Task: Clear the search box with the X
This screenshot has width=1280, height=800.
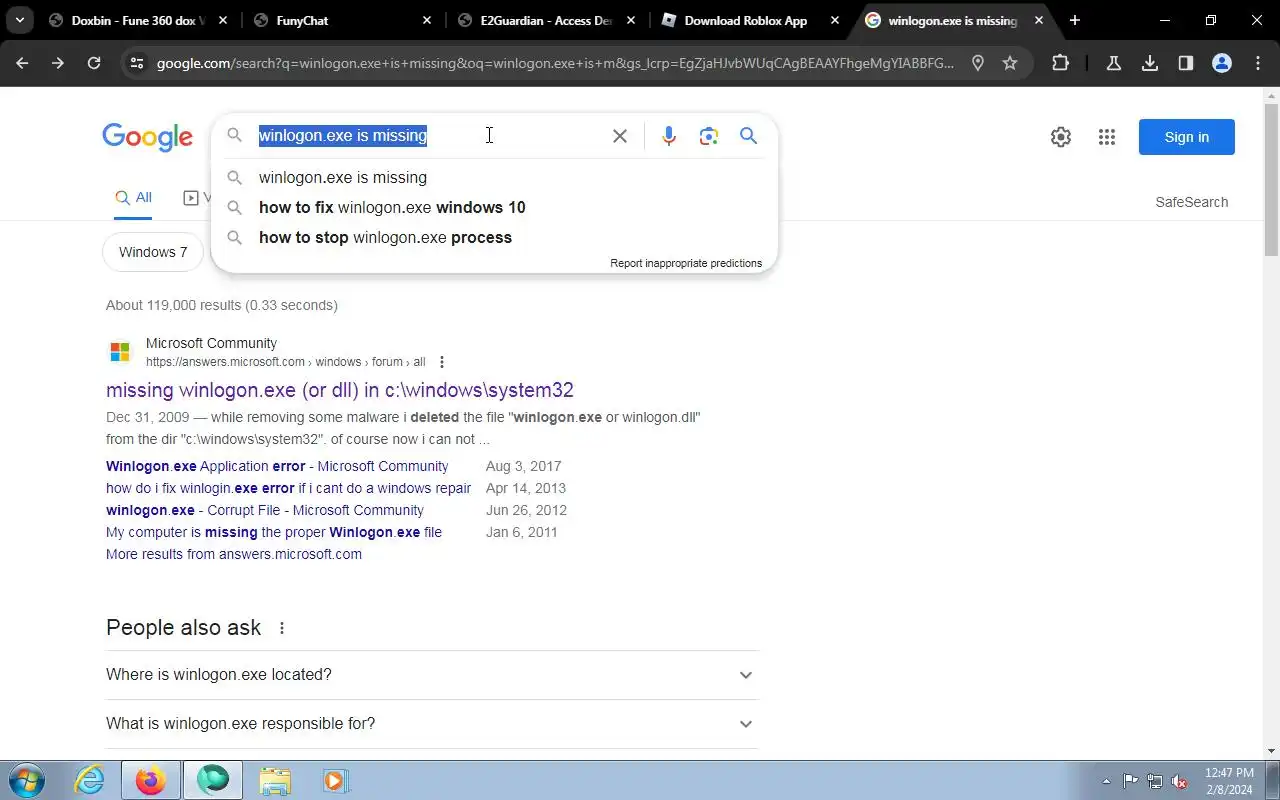Action: [620, 136]
